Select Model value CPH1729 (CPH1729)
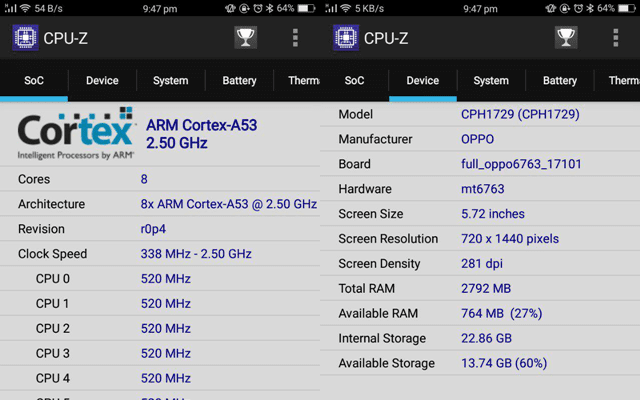Screen dimensions: 640x400 [x=520, y=114]
